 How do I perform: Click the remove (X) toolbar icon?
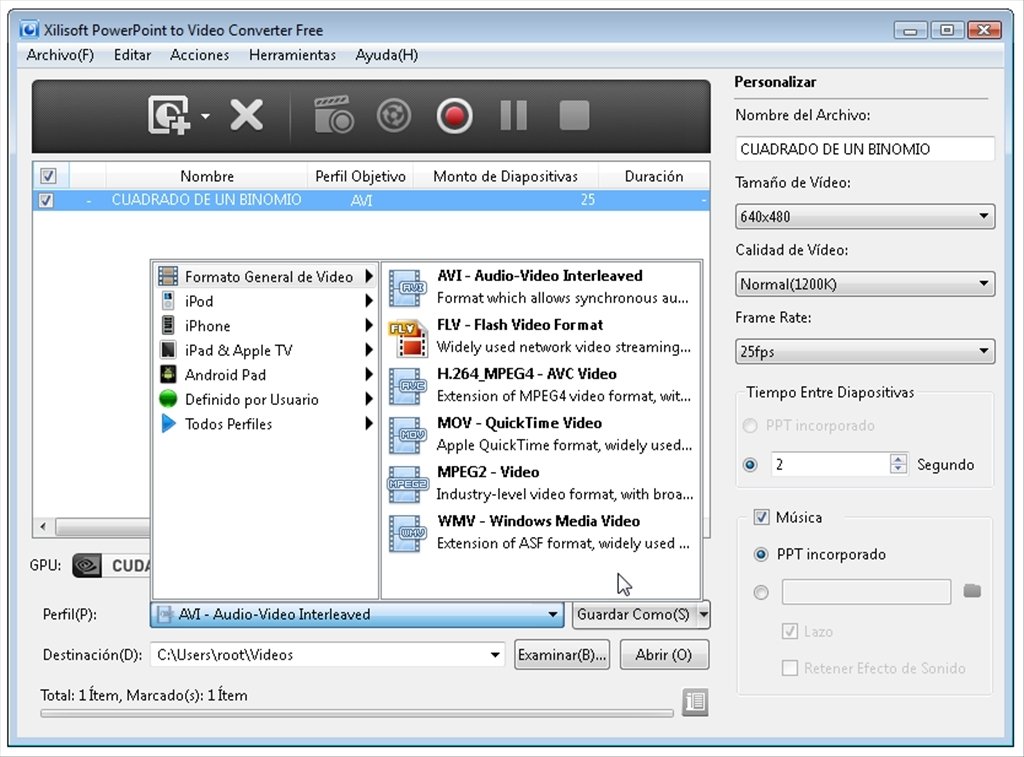click(246, 116)
